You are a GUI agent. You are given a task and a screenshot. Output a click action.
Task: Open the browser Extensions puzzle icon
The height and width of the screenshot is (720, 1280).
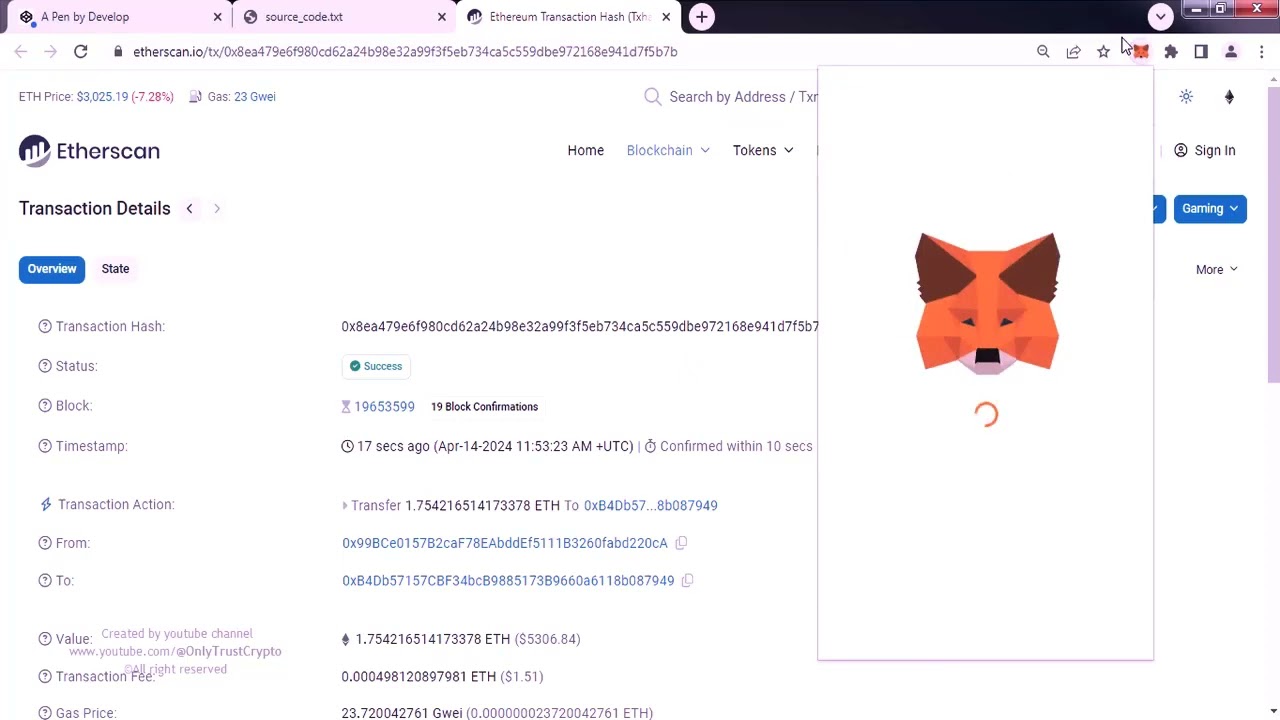pyautogui.click(x=1171, y=51)
